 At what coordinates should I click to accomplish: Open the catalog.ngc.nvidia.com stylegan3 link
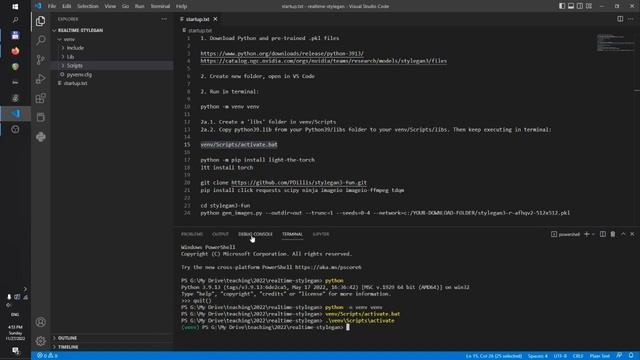(x=324, y=61)
